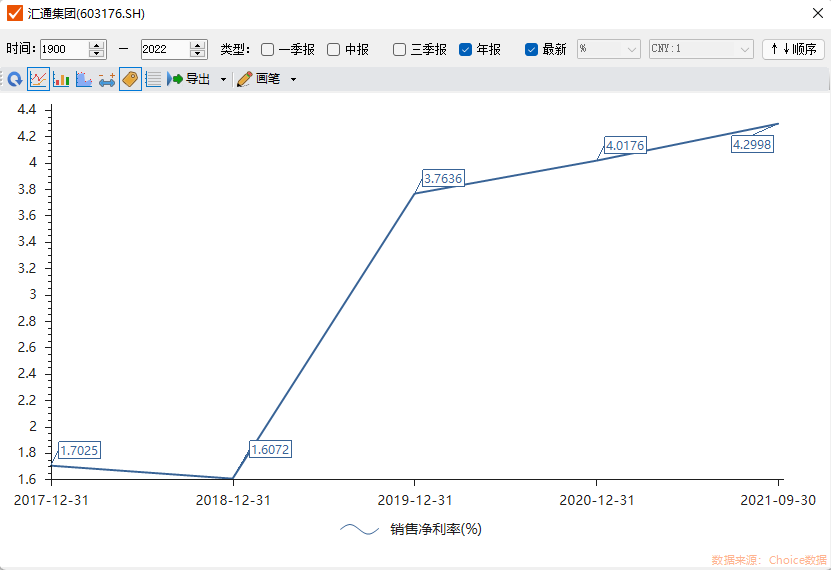This screenshot has width=831, height=570.
Task: Open the % unit dropdown
Action: point(608,49)
